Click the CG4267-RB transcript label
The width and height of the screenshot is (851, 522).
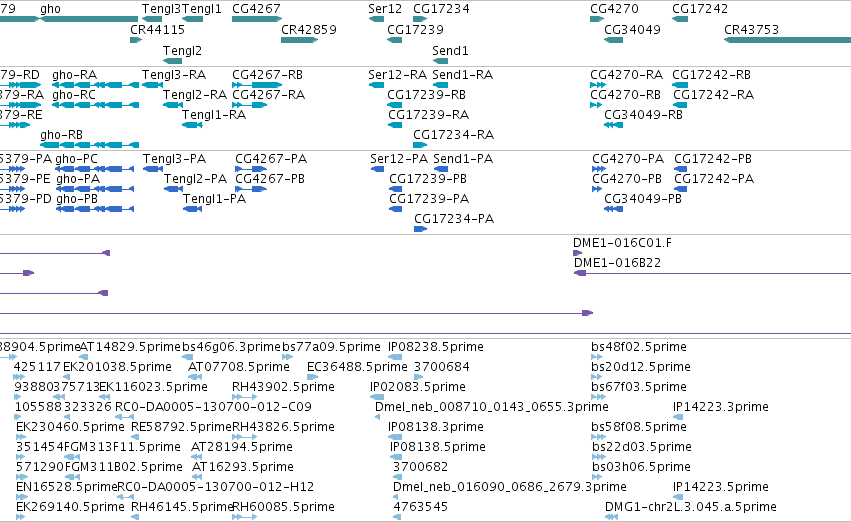click(268, 75)
